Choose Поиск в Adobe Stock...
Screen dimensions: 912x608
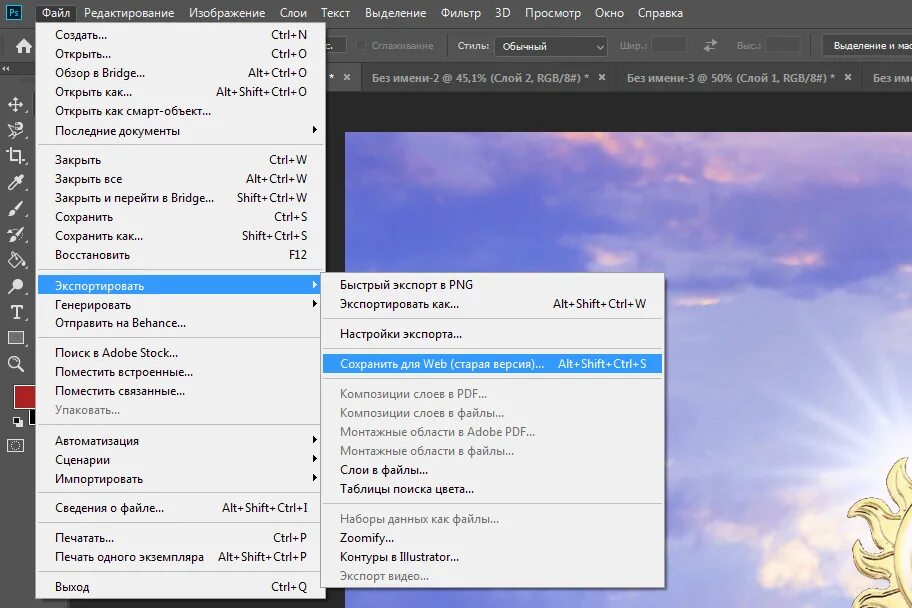tap(181, 353)
